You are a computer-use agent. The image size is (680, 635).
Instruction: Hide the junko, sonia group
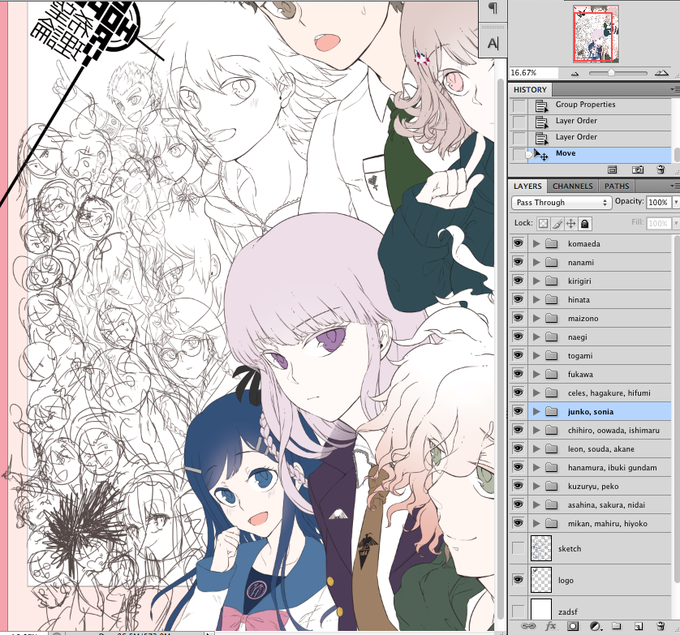[518, 411]
